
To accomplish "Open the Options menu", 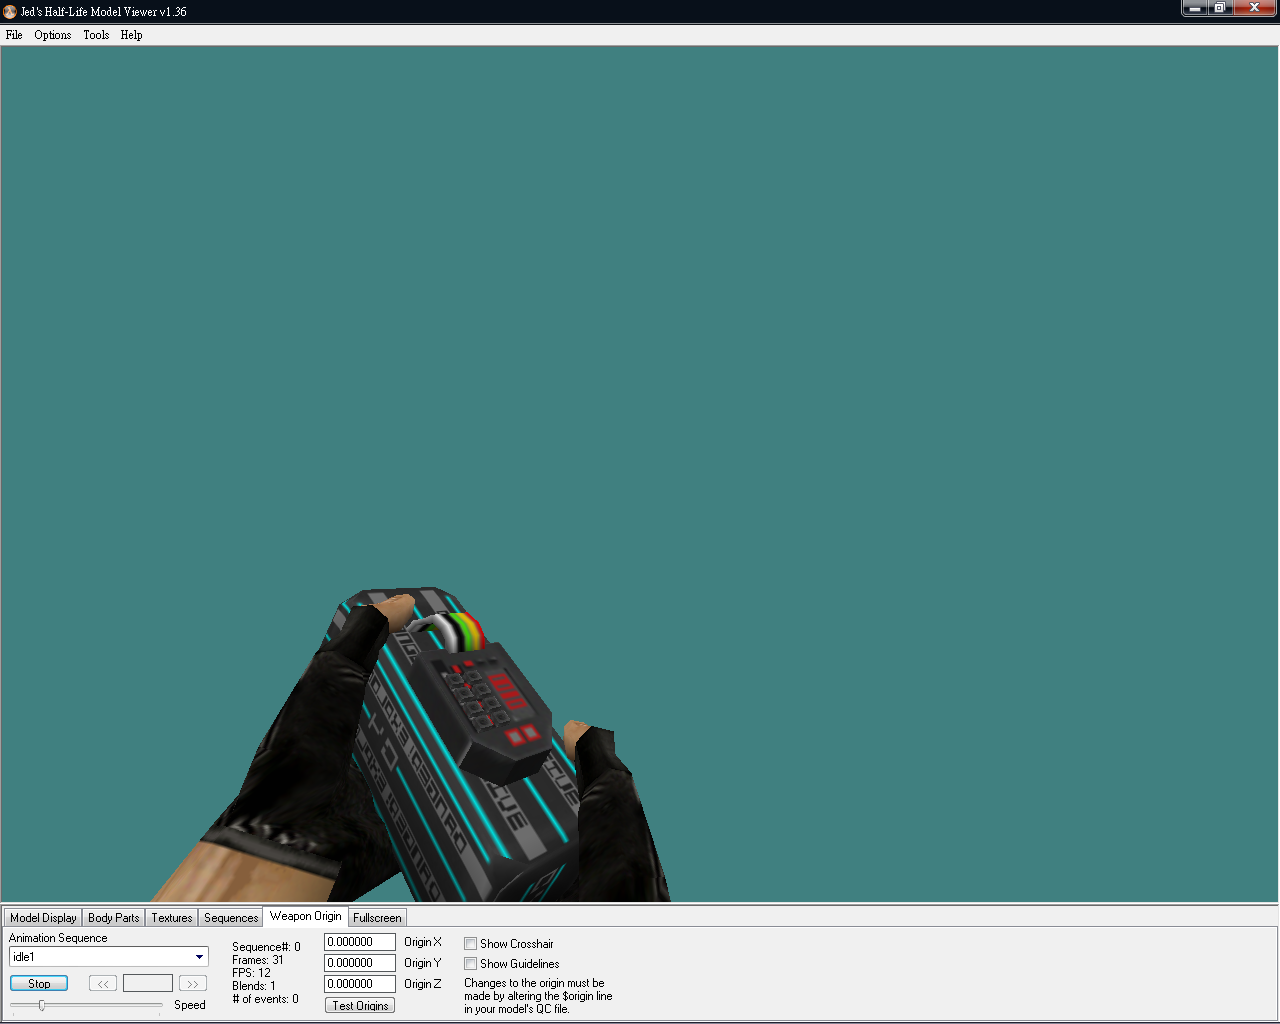I will click(53, 35).
